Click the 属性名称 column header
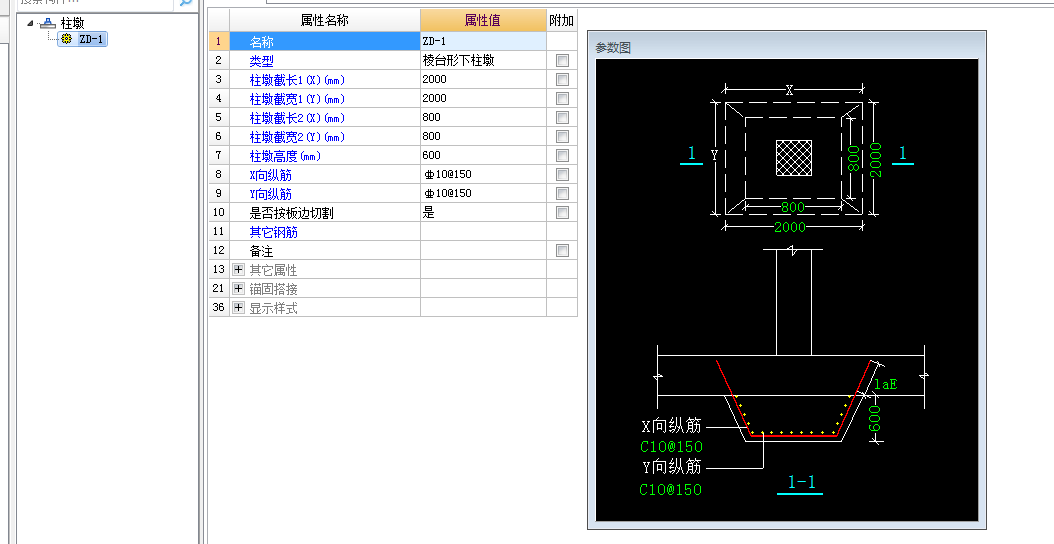 click(x=325, y=20)
